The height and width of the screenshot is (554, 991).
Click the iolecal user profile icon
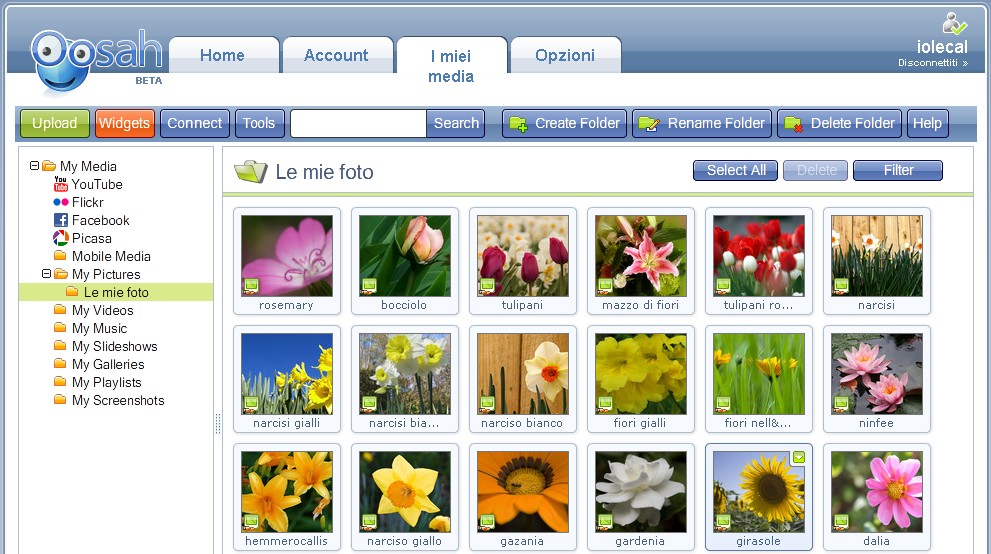tap(954, 23)
